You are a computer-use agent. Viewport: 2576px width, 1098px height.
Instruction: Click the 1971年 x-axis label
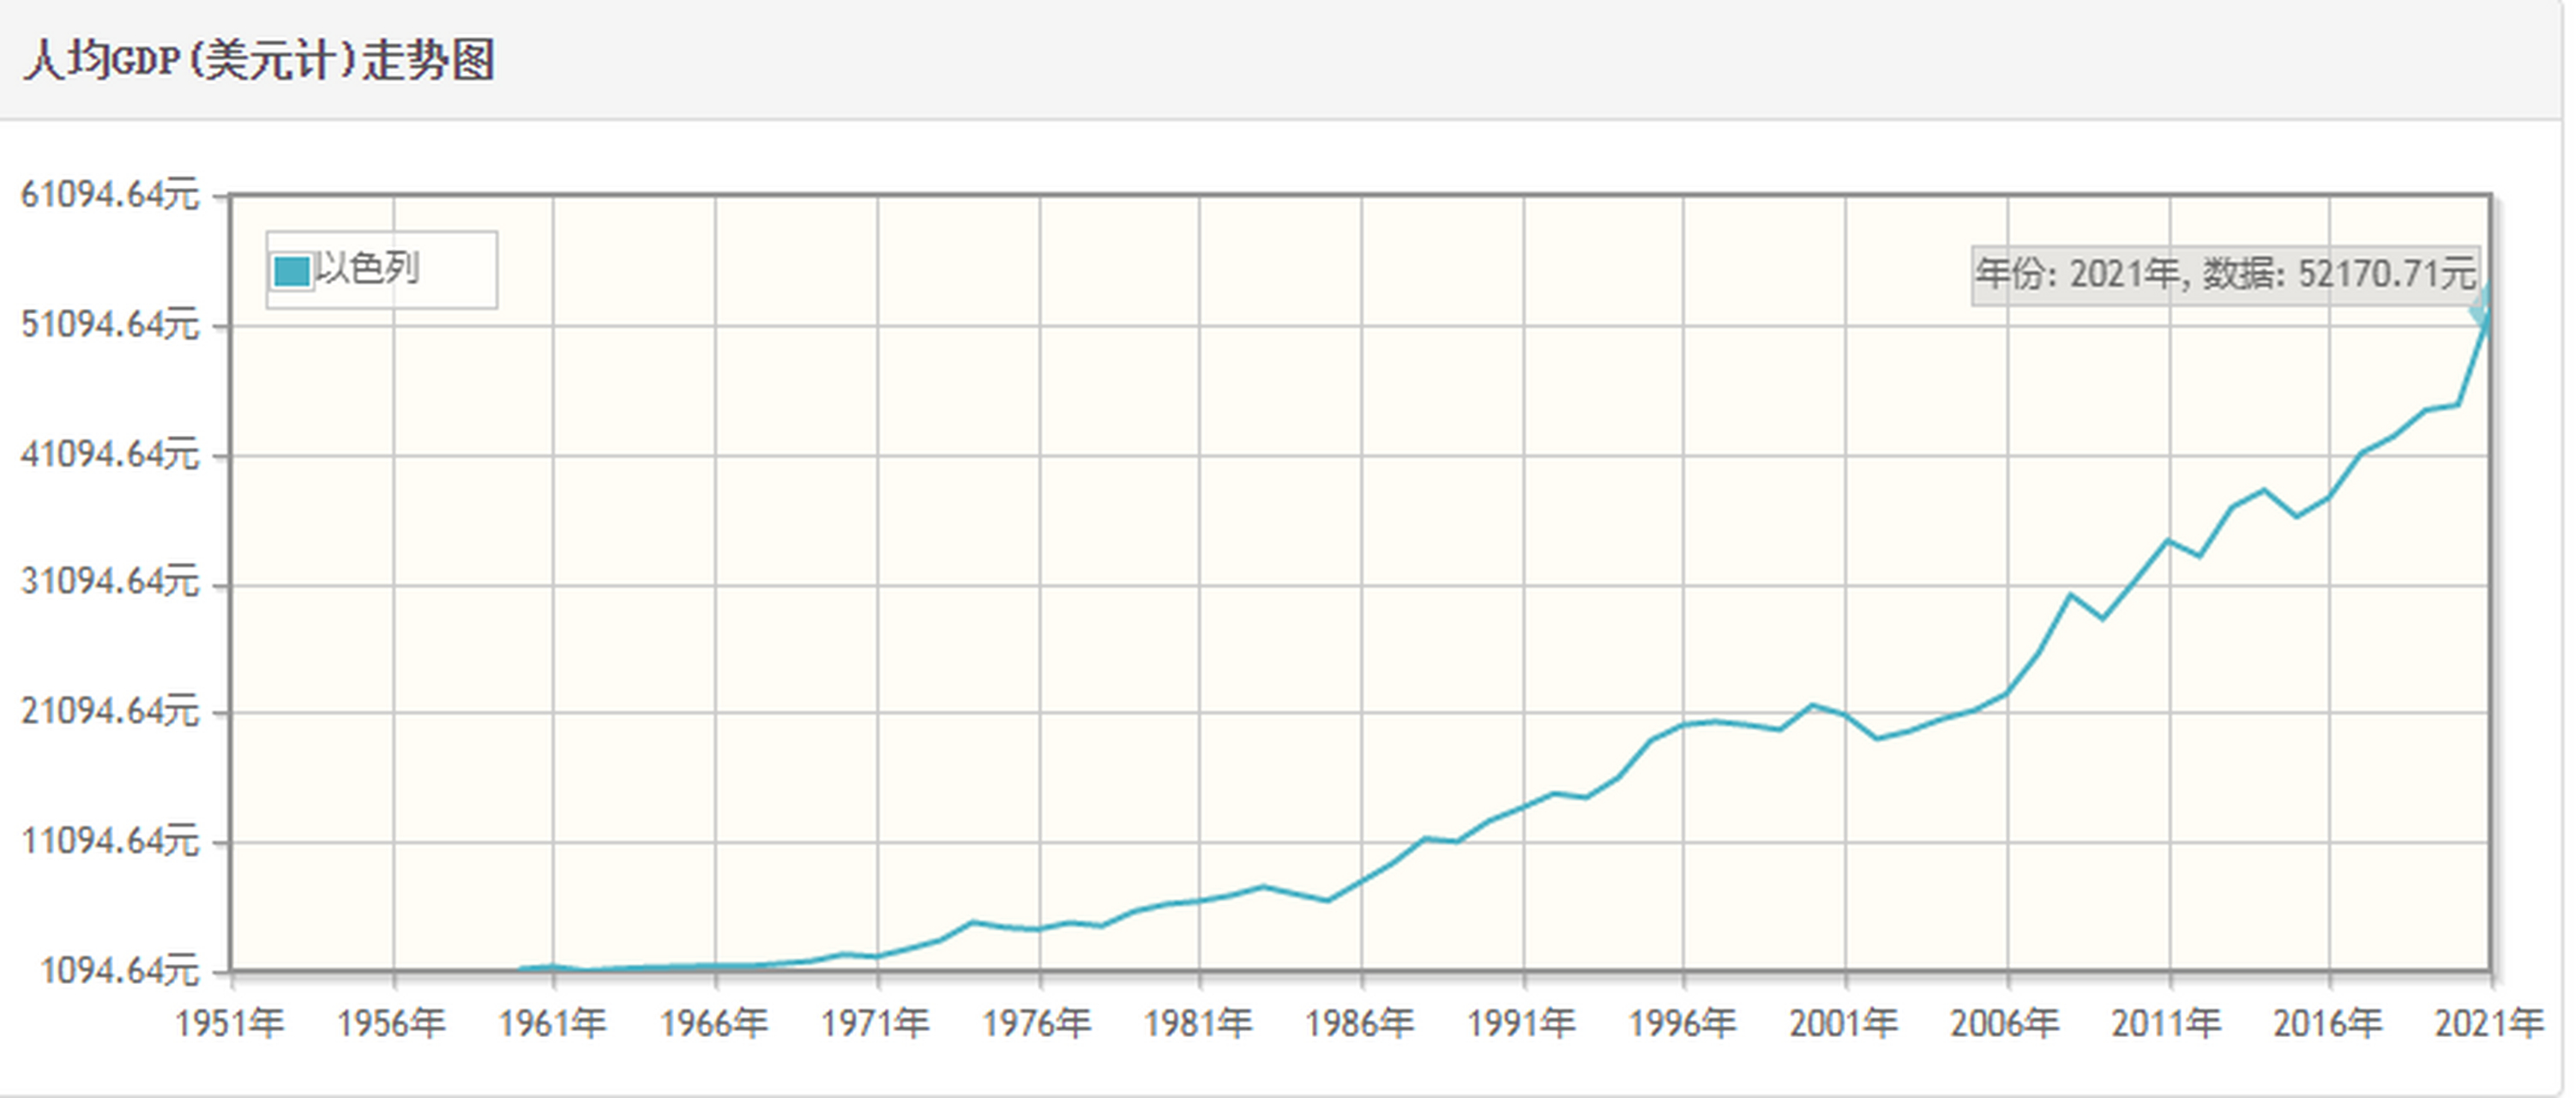click(875, 1023)
